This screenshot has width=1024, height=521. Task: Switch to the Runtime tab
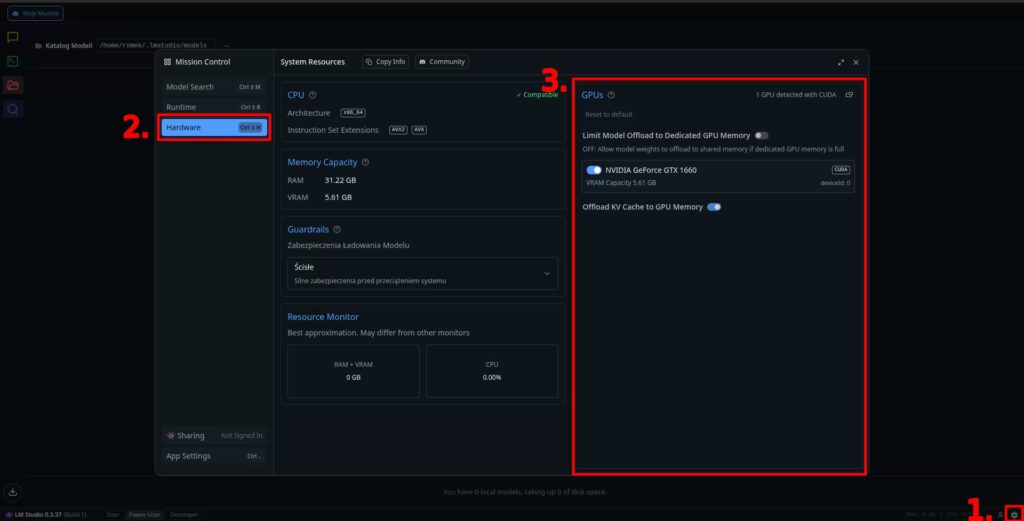pos(213,107)
